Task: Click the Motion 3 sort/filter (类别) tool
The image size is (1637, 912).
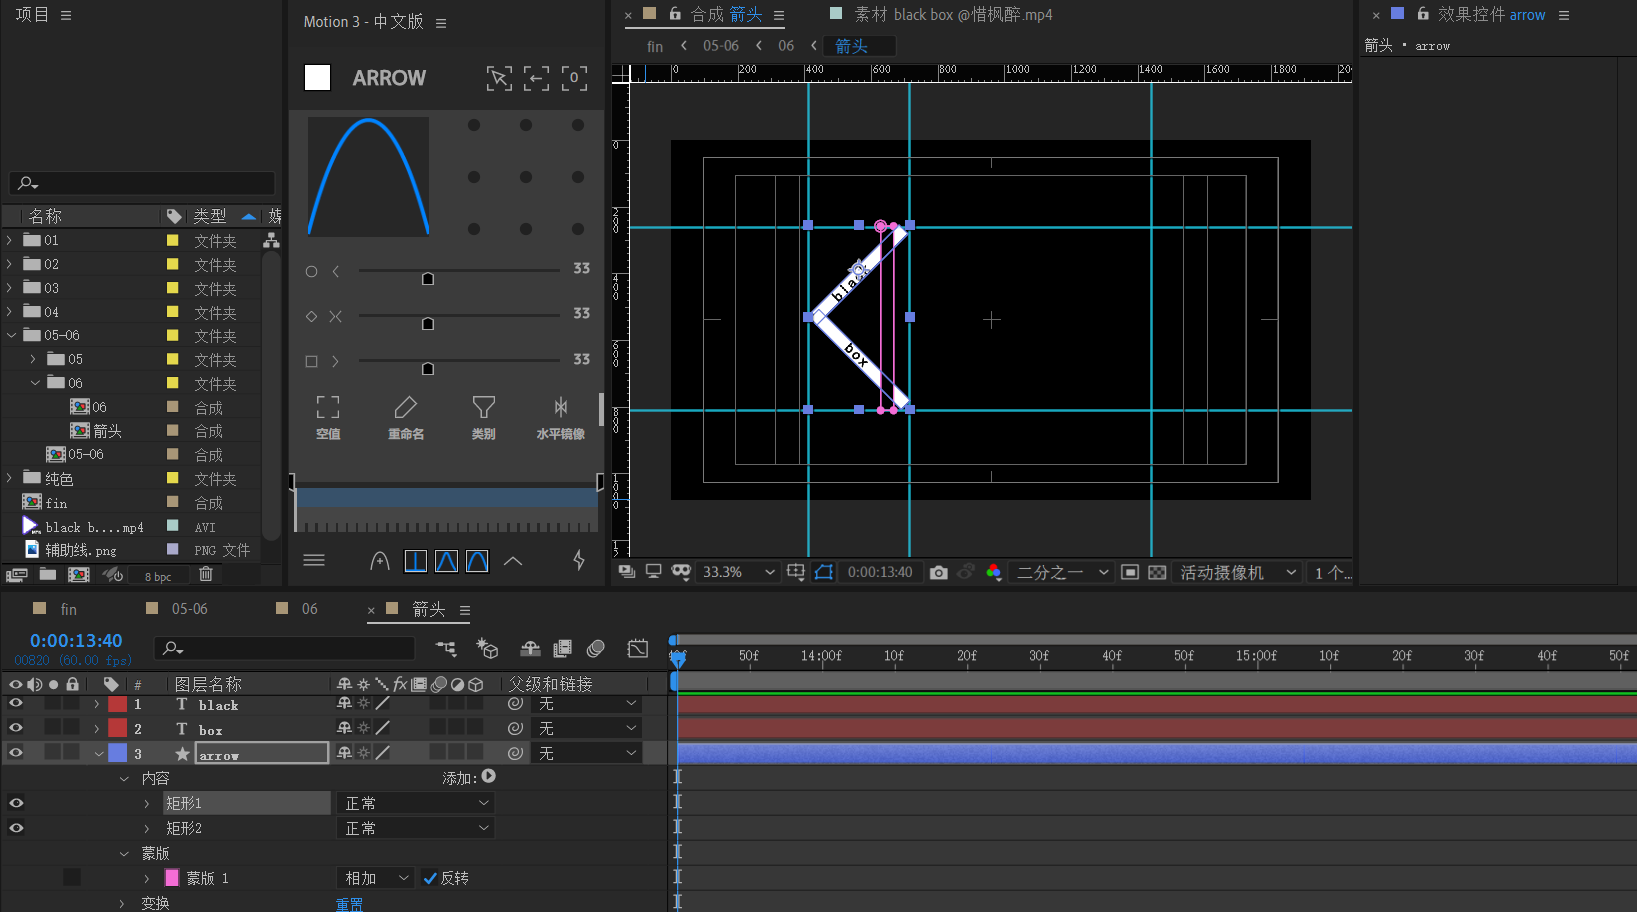Action: tap(484, 418)
